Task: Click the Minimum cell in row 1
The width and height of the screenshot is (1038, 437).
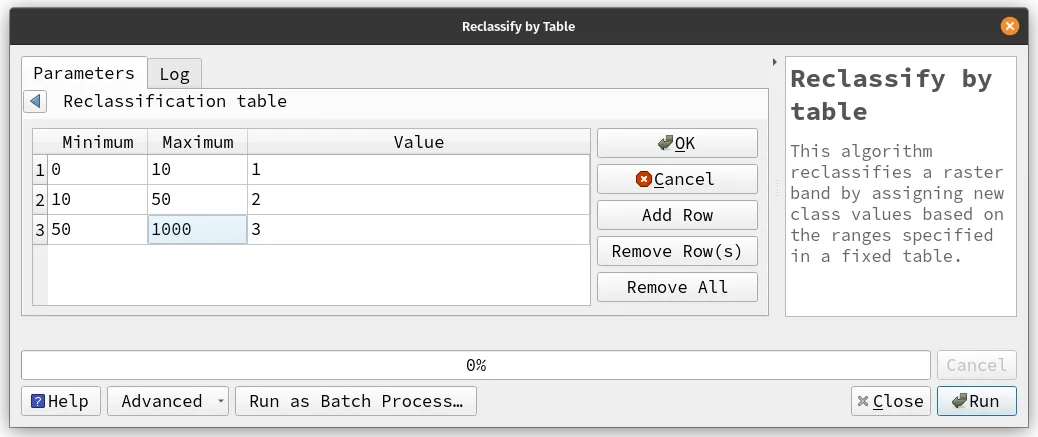Action: point(97,170)
